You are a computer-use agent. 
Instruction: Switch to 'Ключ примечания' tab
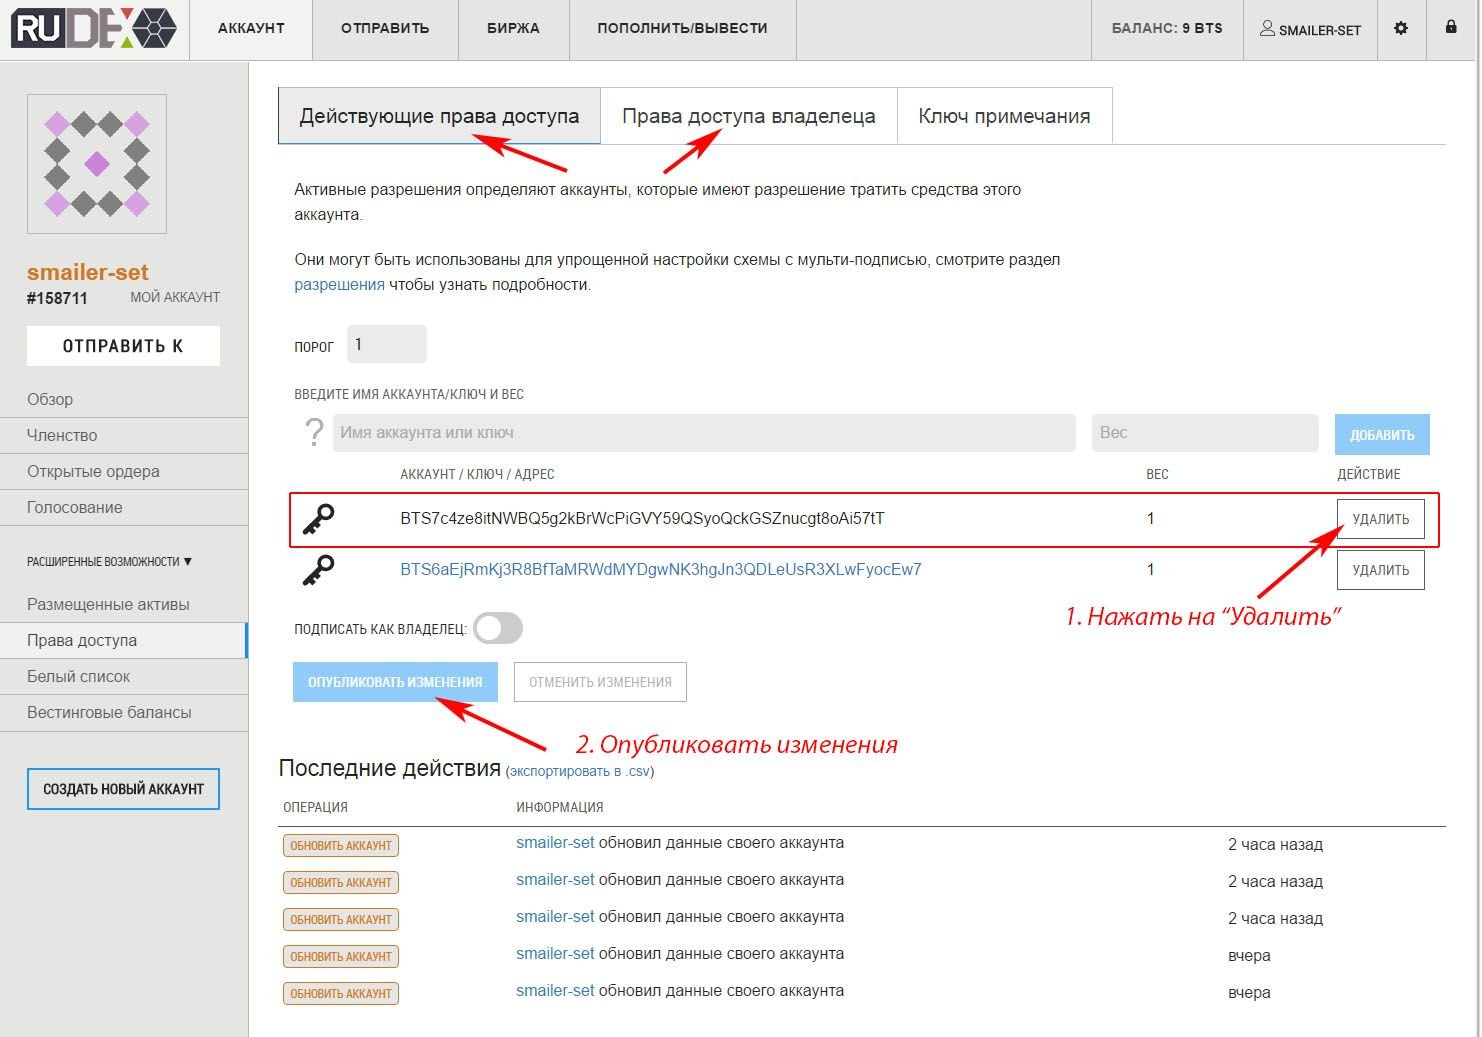[1004, 116]
